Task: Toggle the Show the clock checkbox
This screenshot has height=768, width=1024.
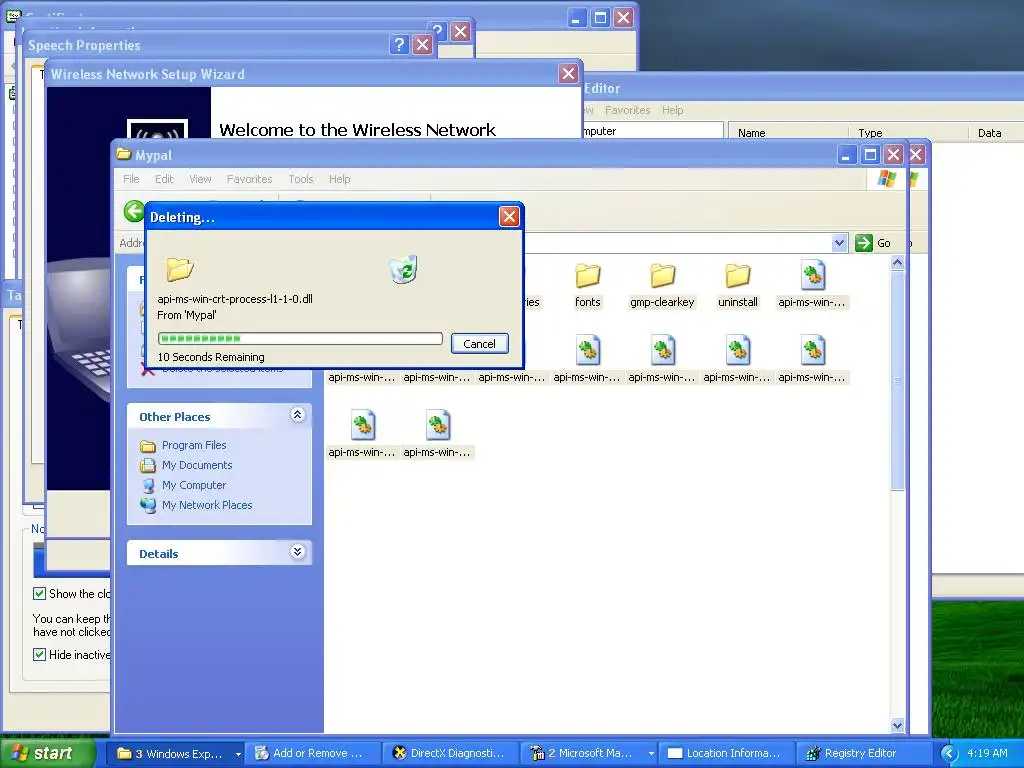Action: (39, 594)
